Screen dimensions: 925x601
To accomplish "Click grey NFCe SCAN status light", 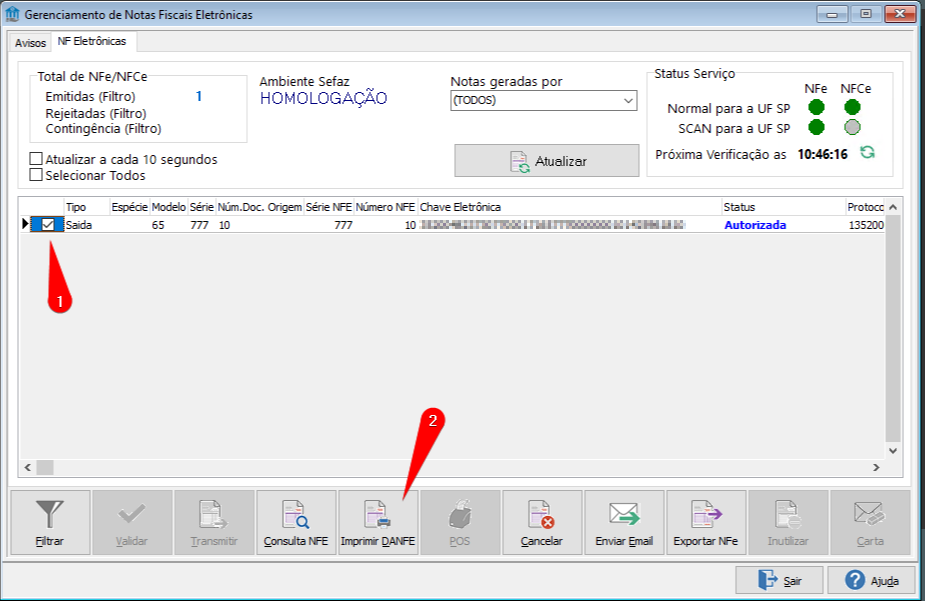I will click(852, 127).
